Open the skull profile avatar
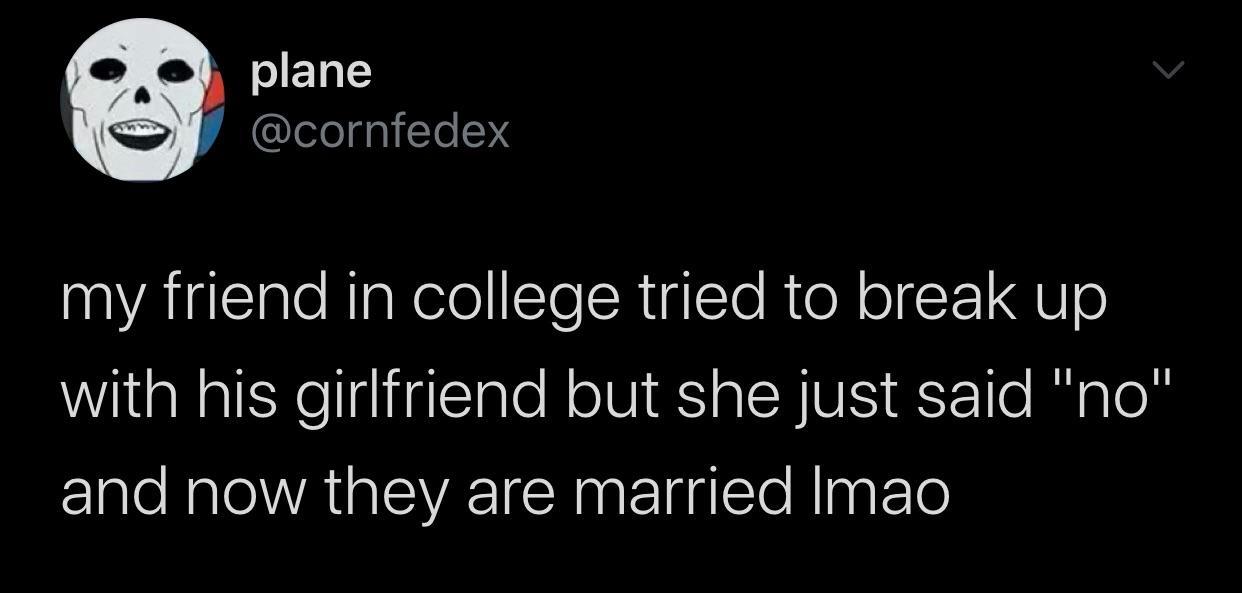 [x=142, y=100]
